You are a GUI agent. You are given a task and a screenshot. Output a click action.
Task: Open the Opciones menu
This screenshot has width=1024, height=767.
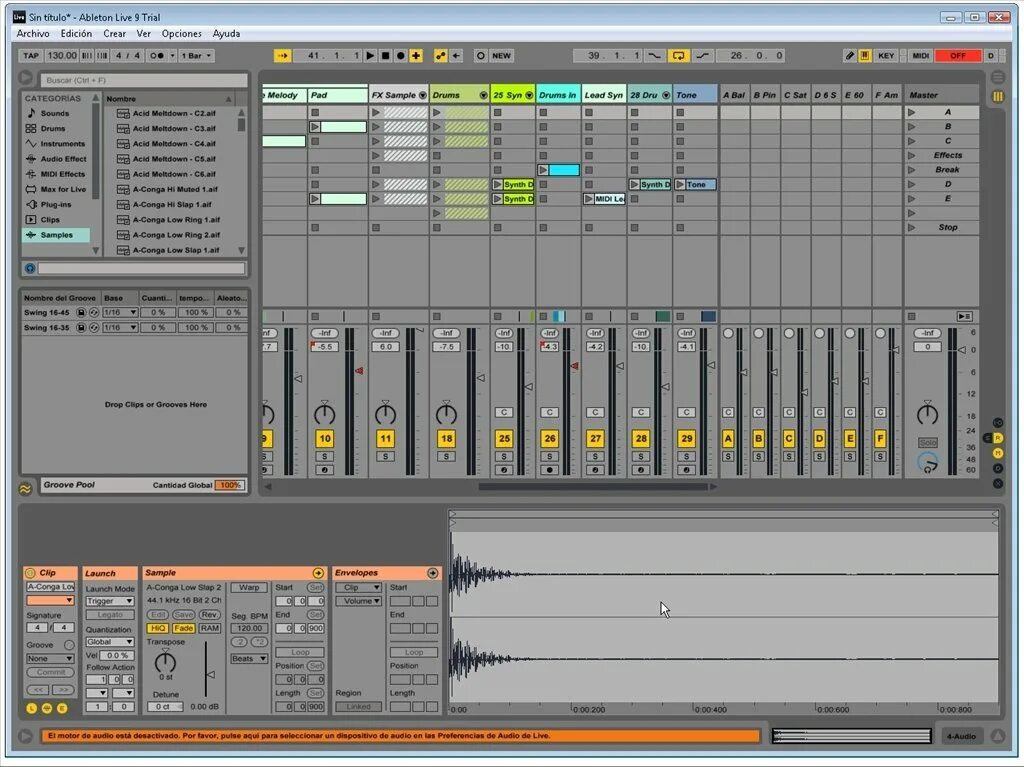[x=182, y=33]
